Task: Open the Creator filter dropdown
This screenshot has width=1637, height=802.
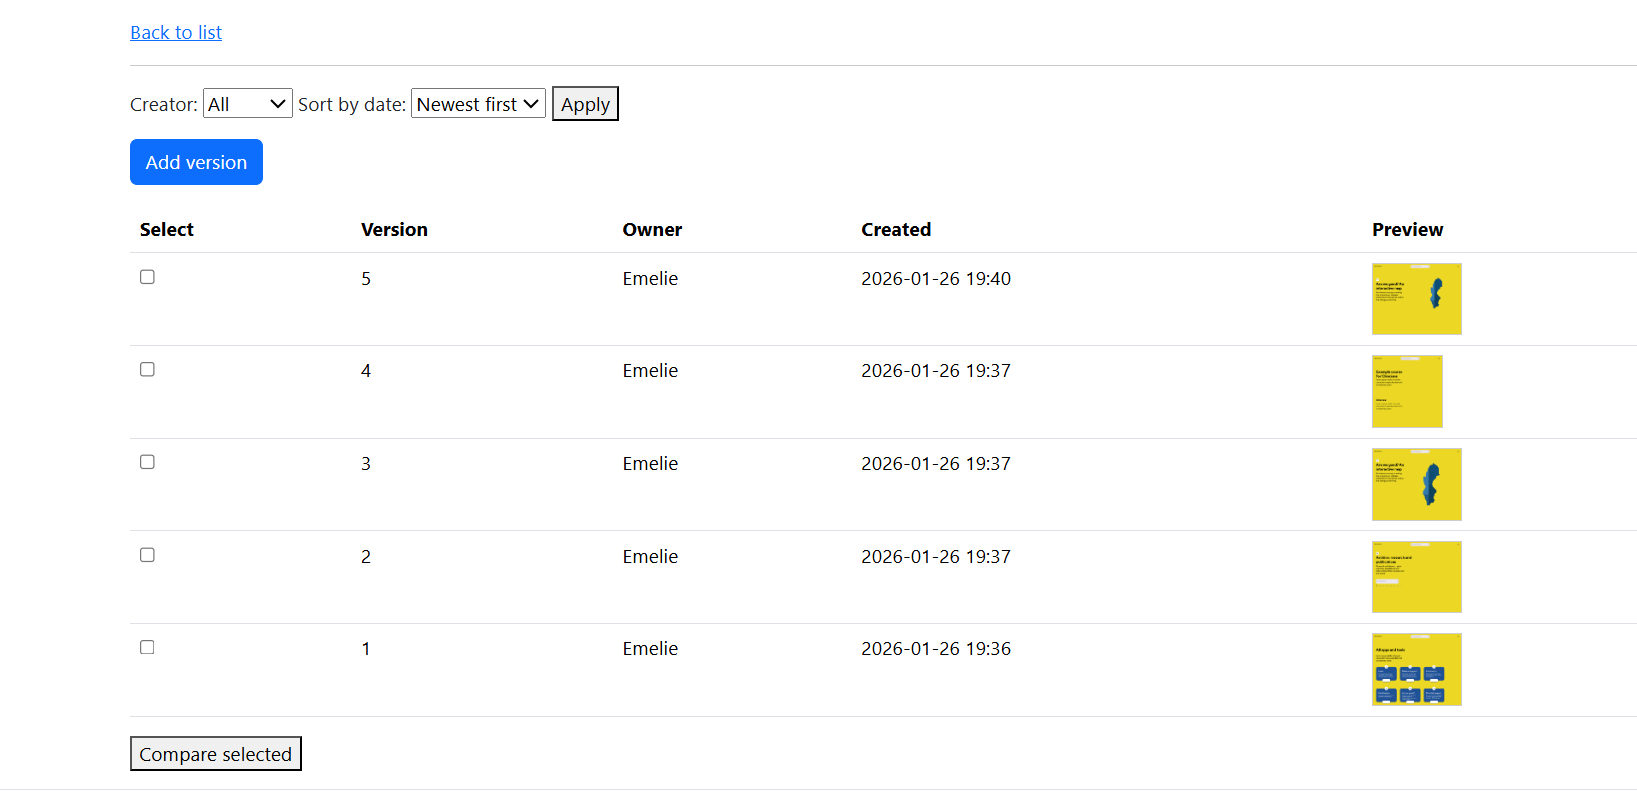Action: click(247, 104)
